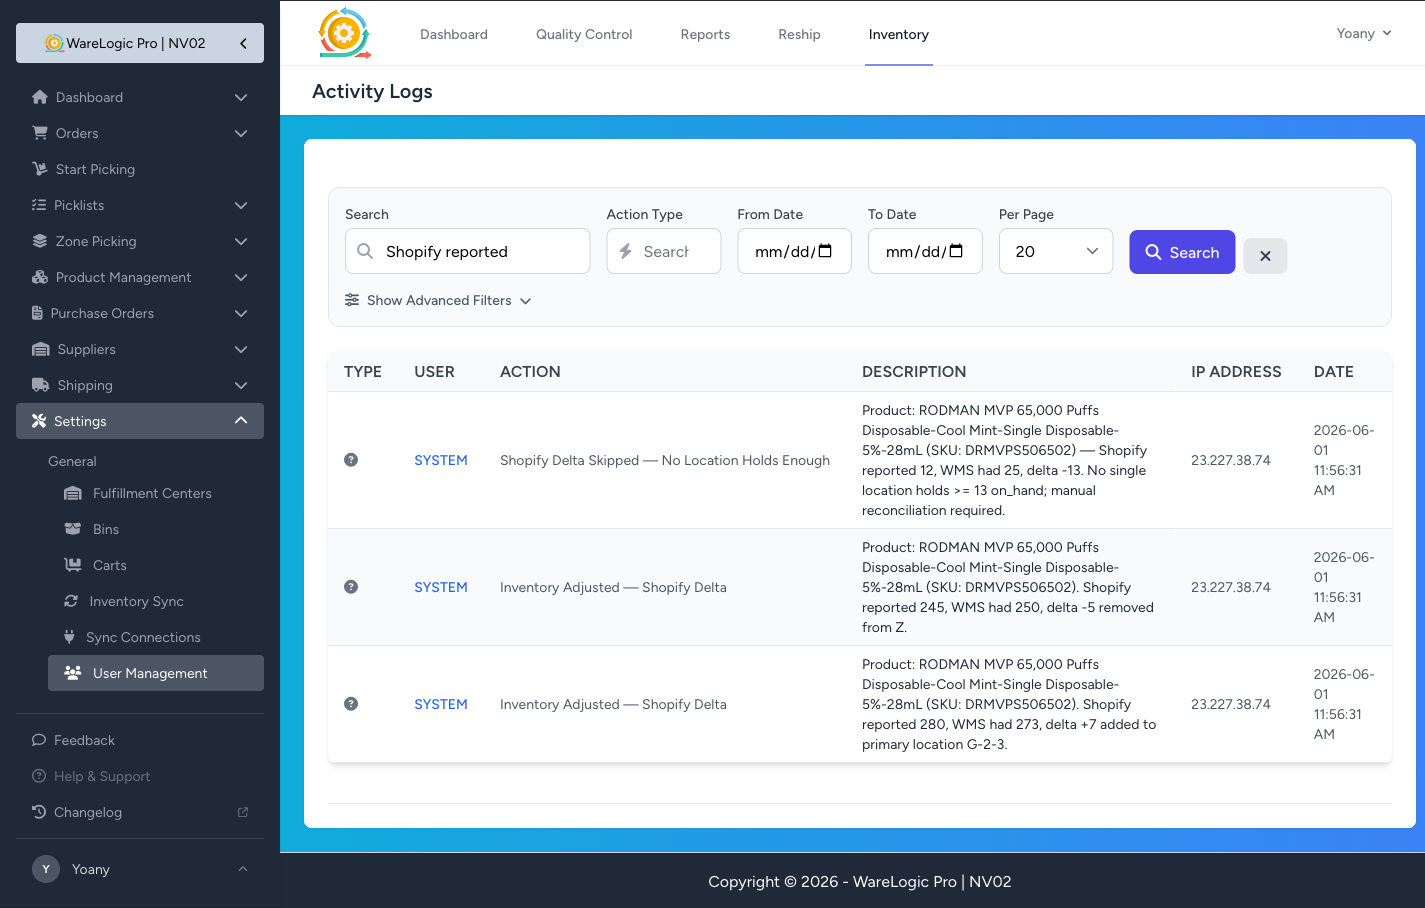The image size is (1425, 908).
Task: Click the Settings tools icon
Action: (39, 421)
